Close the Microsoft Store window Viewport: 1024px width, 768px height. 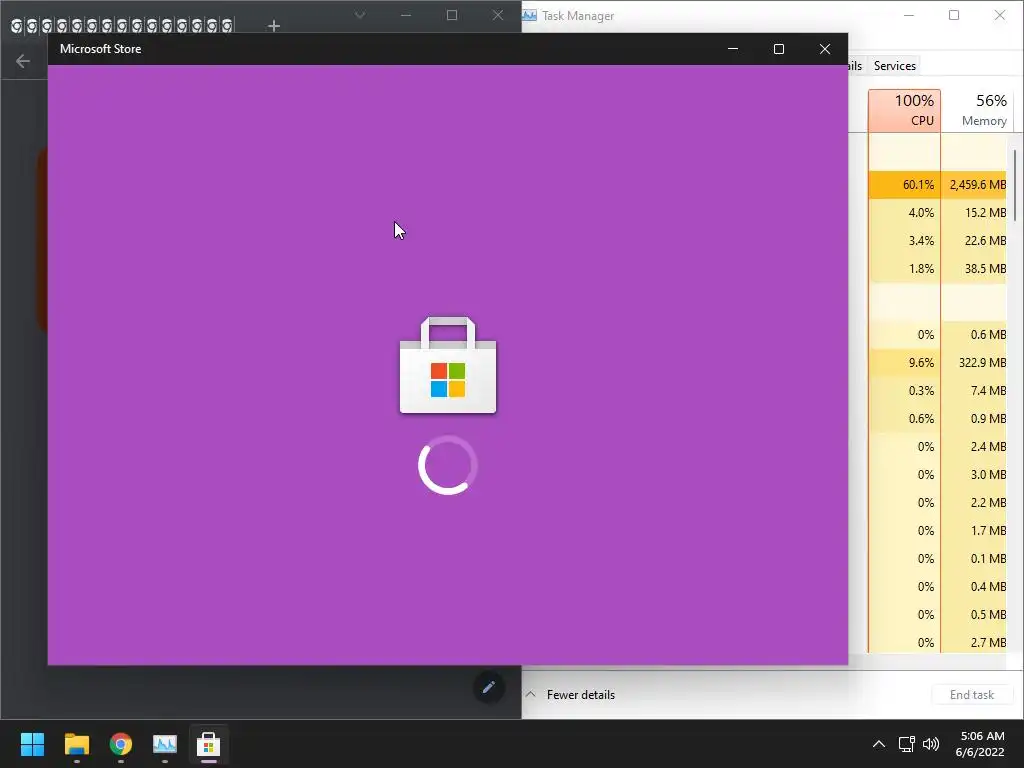(x=825, y=49)
